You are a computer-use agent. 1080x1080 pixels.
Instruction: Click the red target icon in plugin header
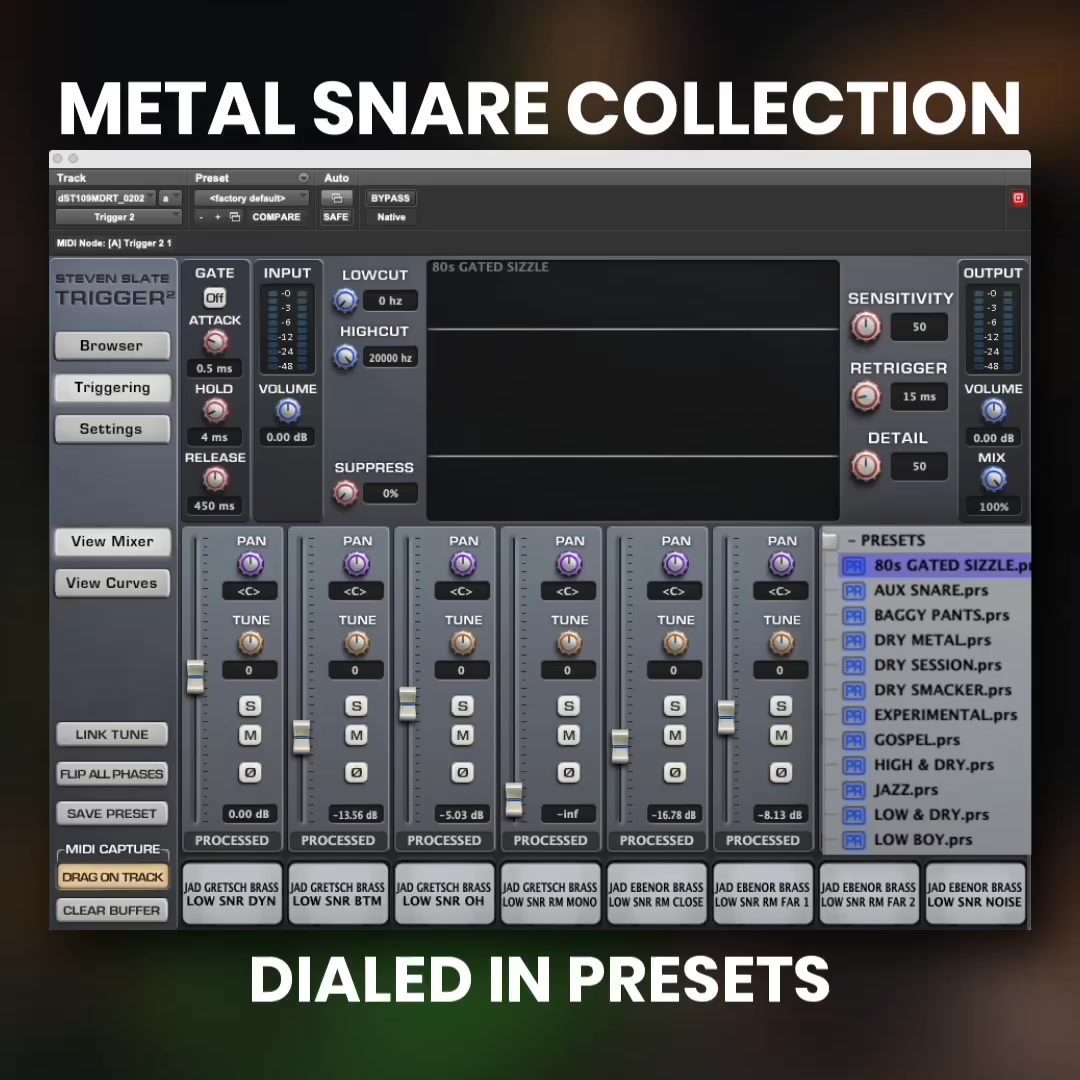(1018, 198)
